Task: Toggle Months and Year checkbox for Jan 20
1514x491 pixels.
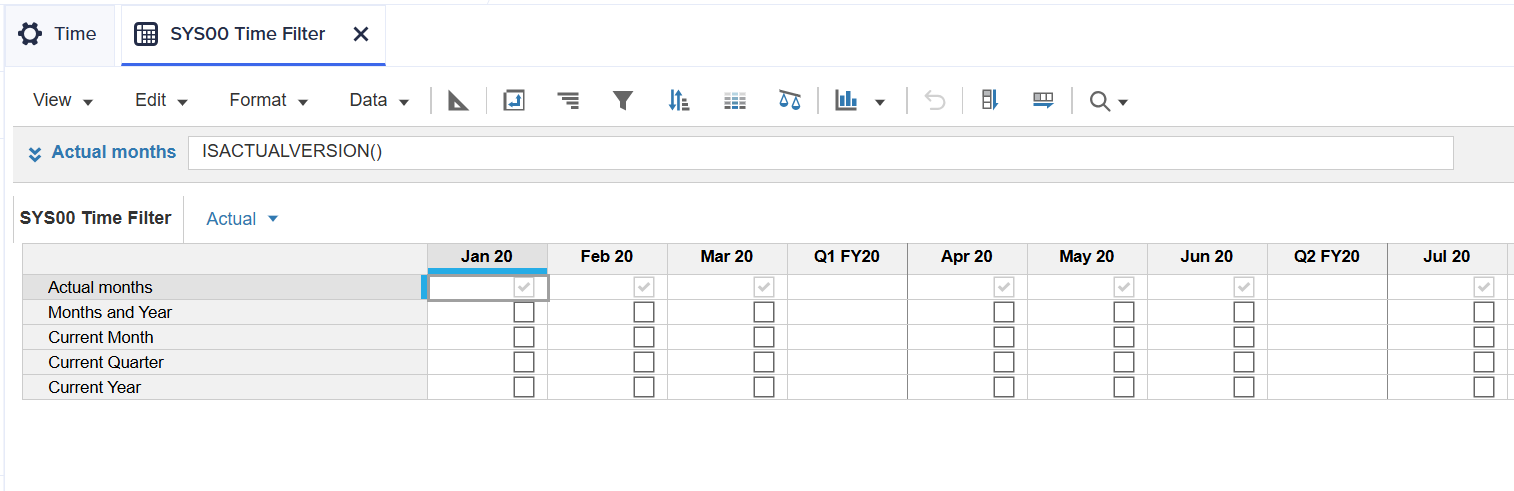Action: coord(524,312)
